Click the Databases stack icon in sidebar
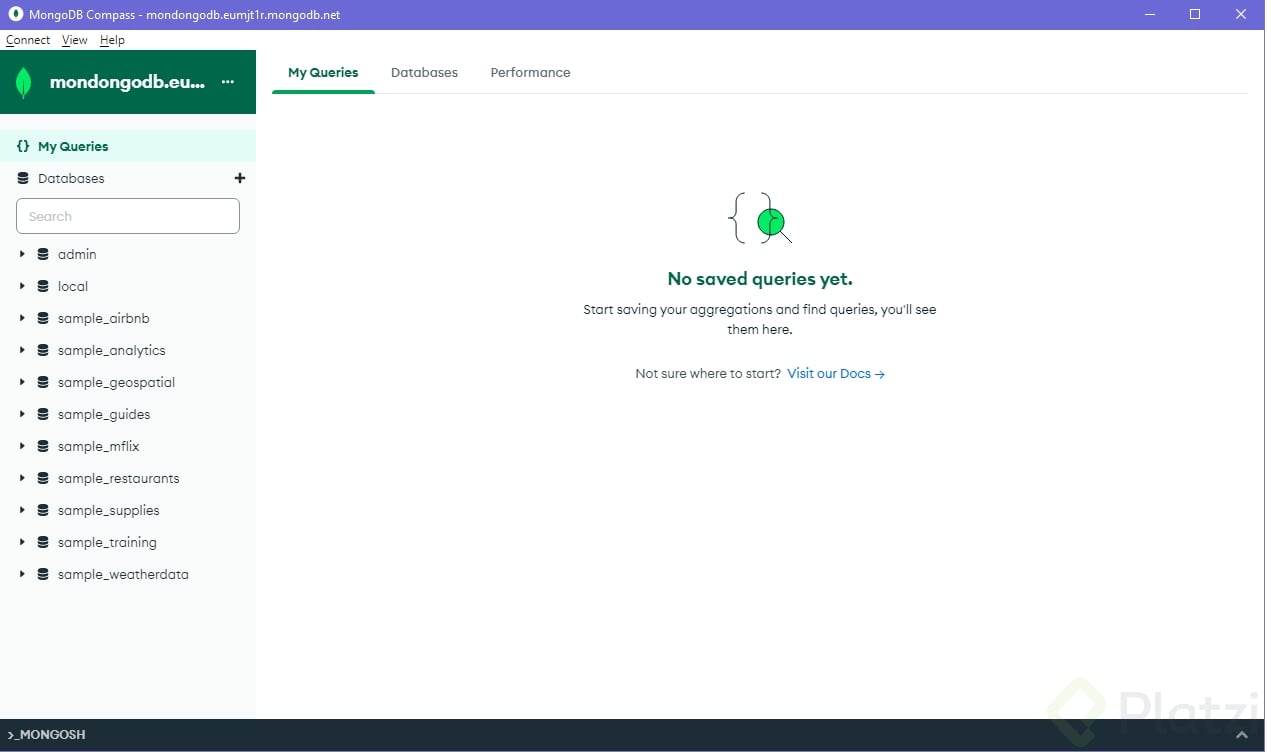This screenshot has height=755, width=1271. [x=23, y=178]
